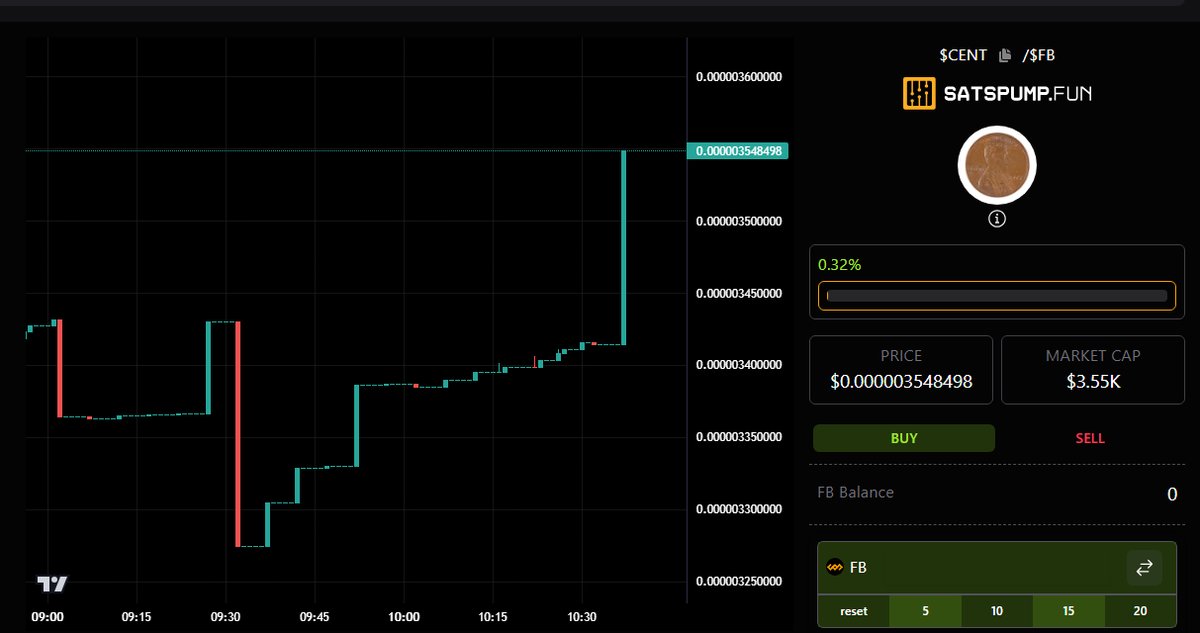Click the bonding progress bar at 0.32%

[997, 296]
